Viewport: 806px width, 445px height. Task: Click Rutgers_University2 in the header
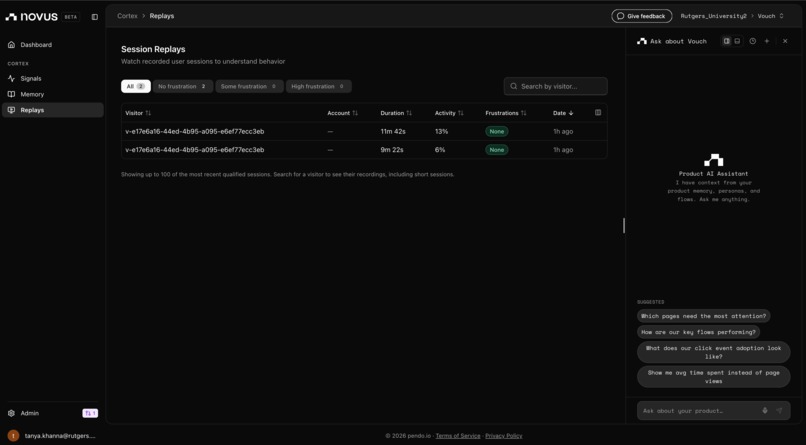coord(713,16)
